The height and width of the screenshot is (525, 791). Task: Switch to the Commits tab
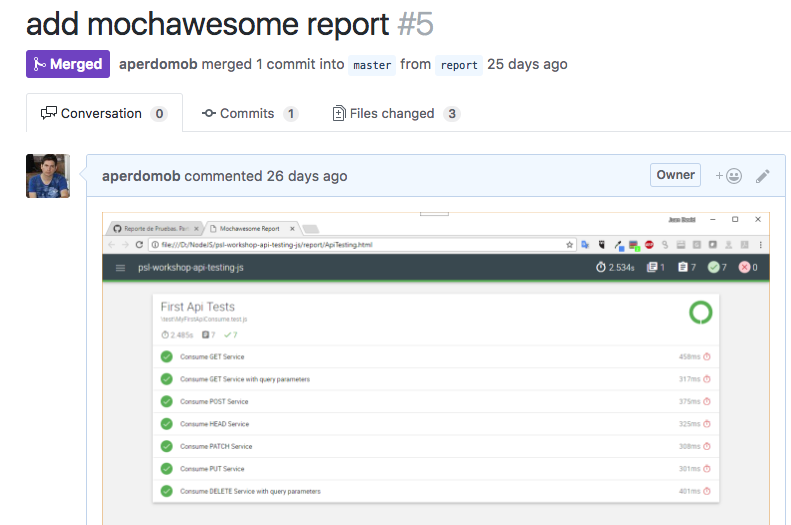coord(250,113)
